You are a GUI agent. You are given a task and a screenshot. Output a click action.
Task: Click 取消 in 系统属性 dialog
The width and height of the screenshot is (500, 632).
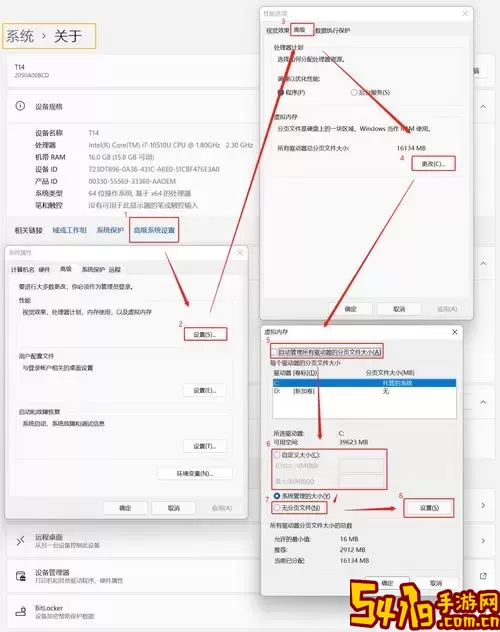coord(174,508)
